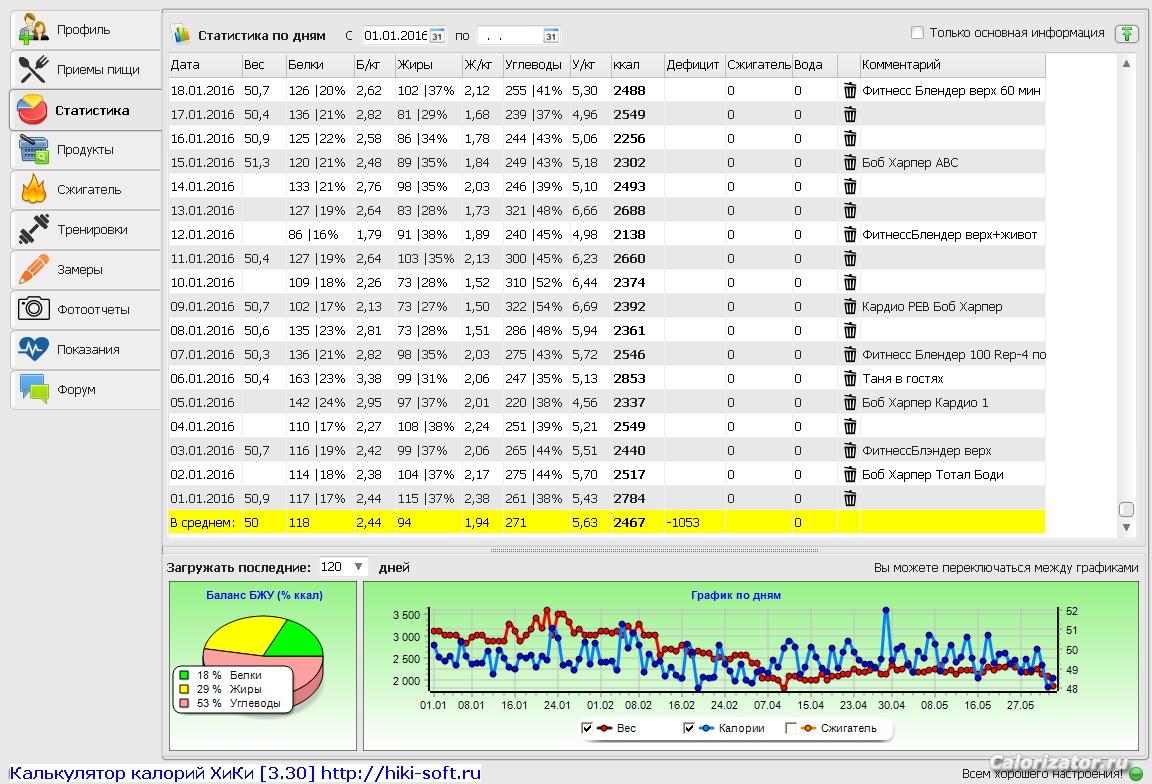Click the Жиры column header

coord(428,65)
